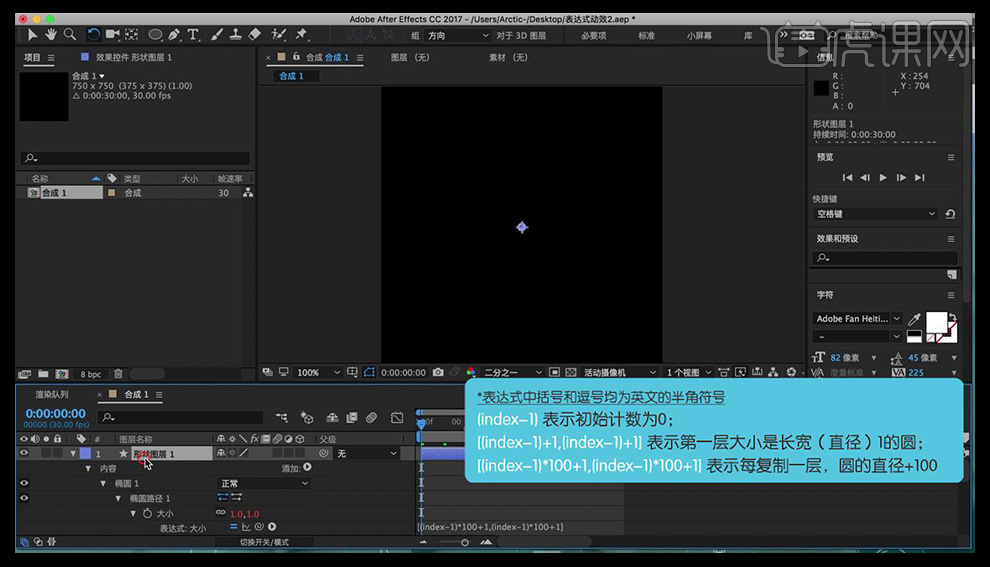The width and height of the screenshot is (990, 567).
Task: Select the Eraser tool
Action: tap(254, 35)
